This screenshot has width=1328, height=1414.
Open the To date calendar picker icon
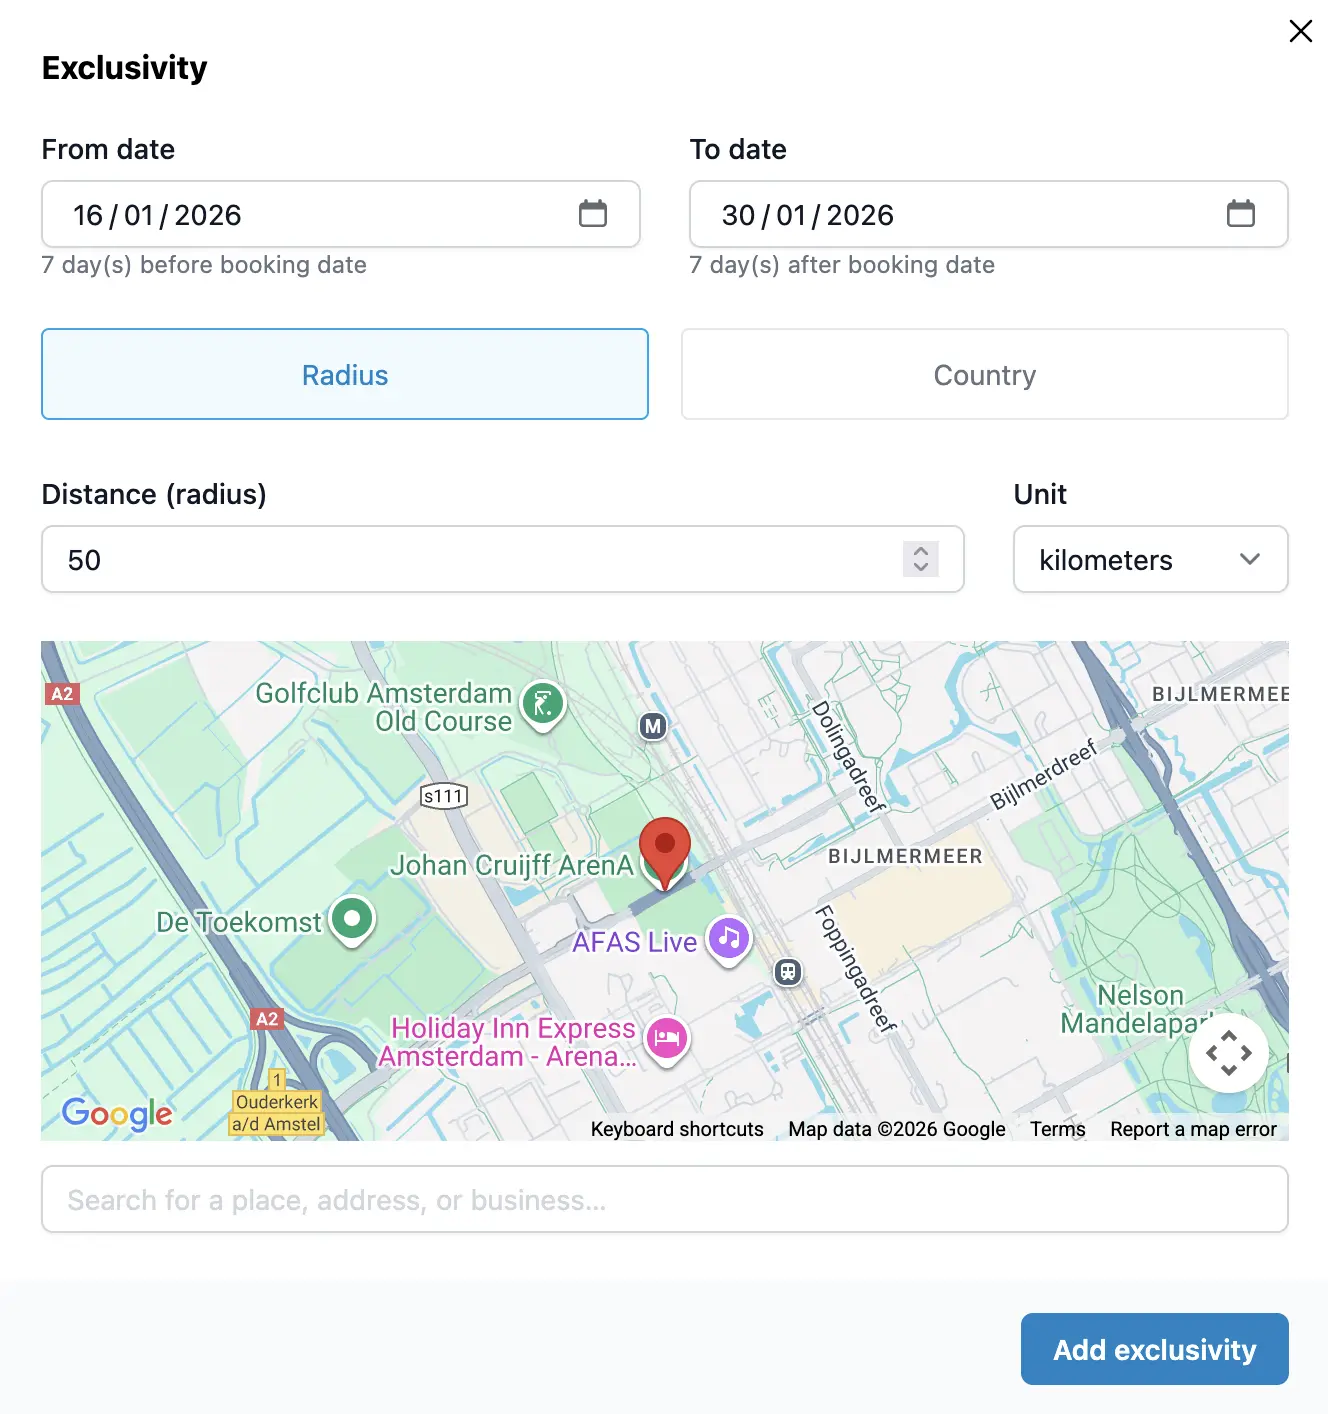click(x=1240, y=213)
